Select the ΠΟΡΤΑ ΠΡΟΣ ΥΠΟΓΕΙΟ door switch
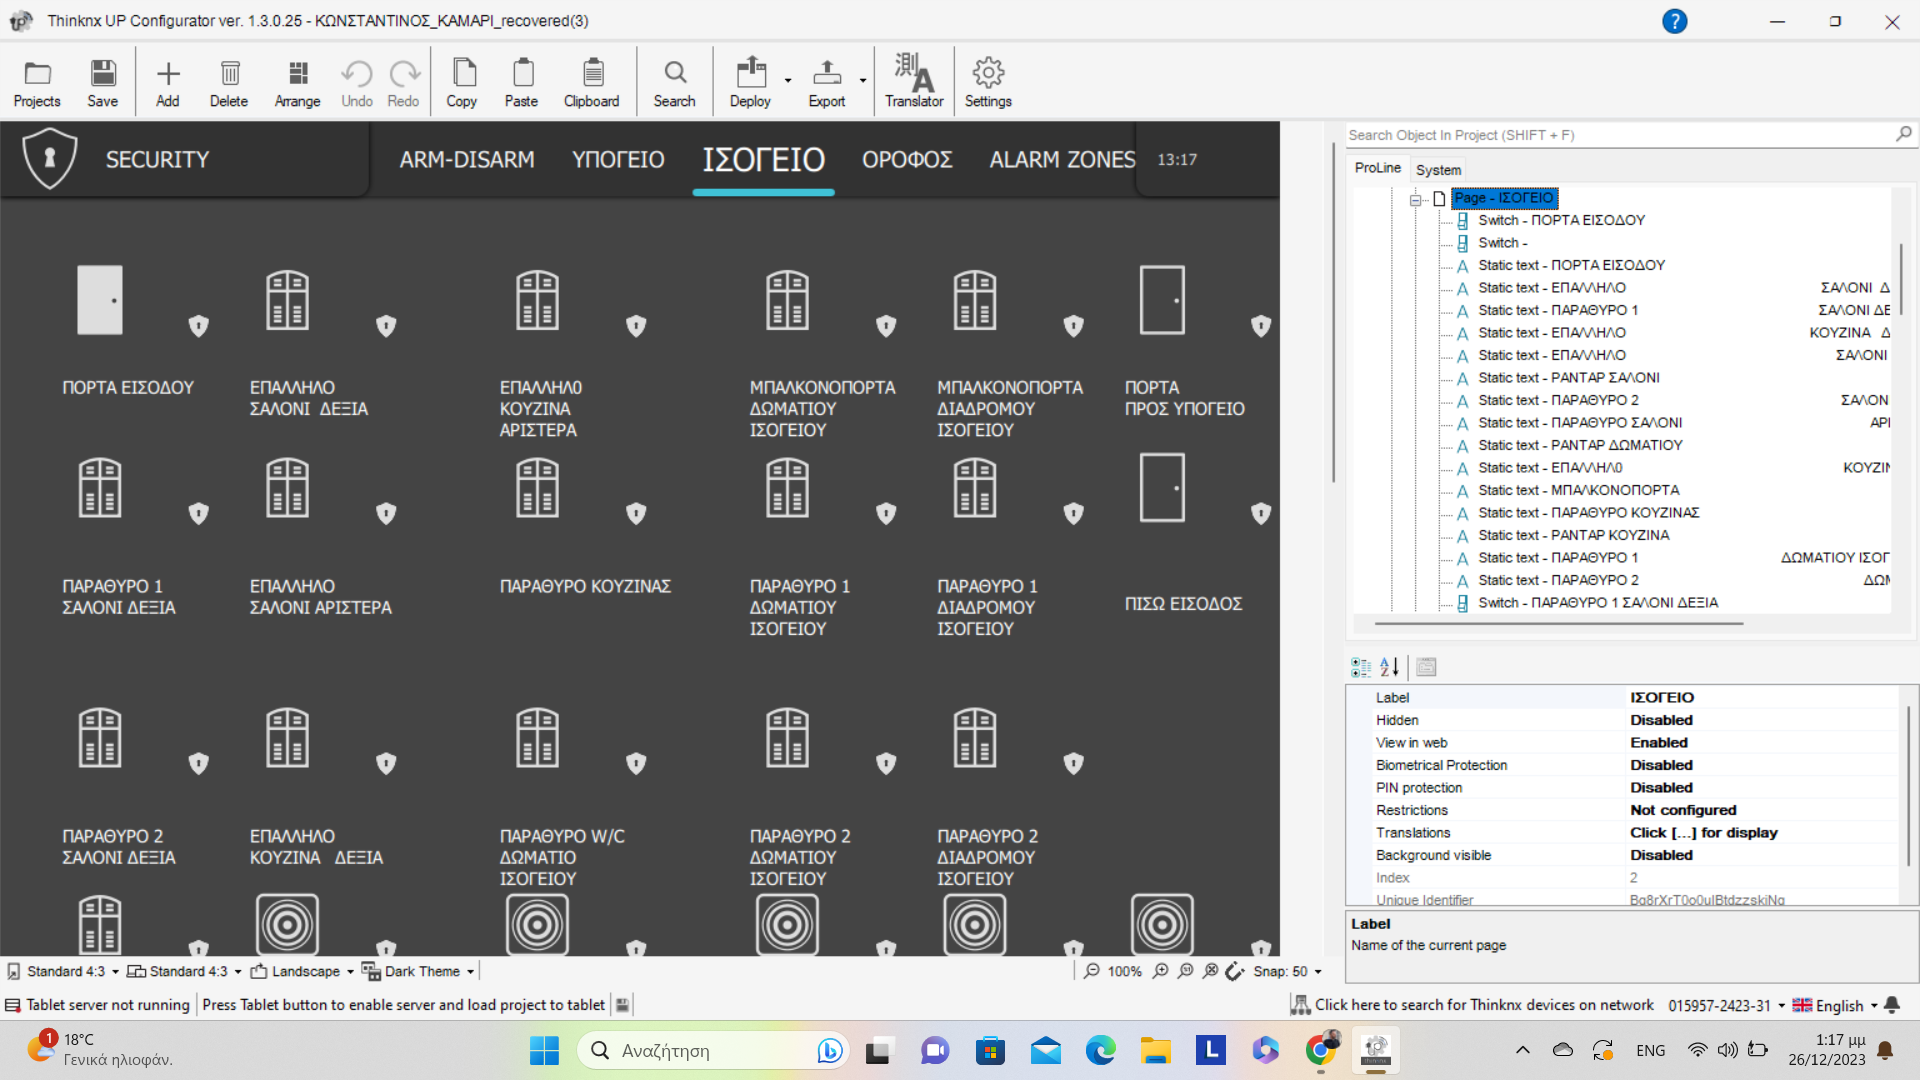1920x1080 pixels. click(1162, 299)
